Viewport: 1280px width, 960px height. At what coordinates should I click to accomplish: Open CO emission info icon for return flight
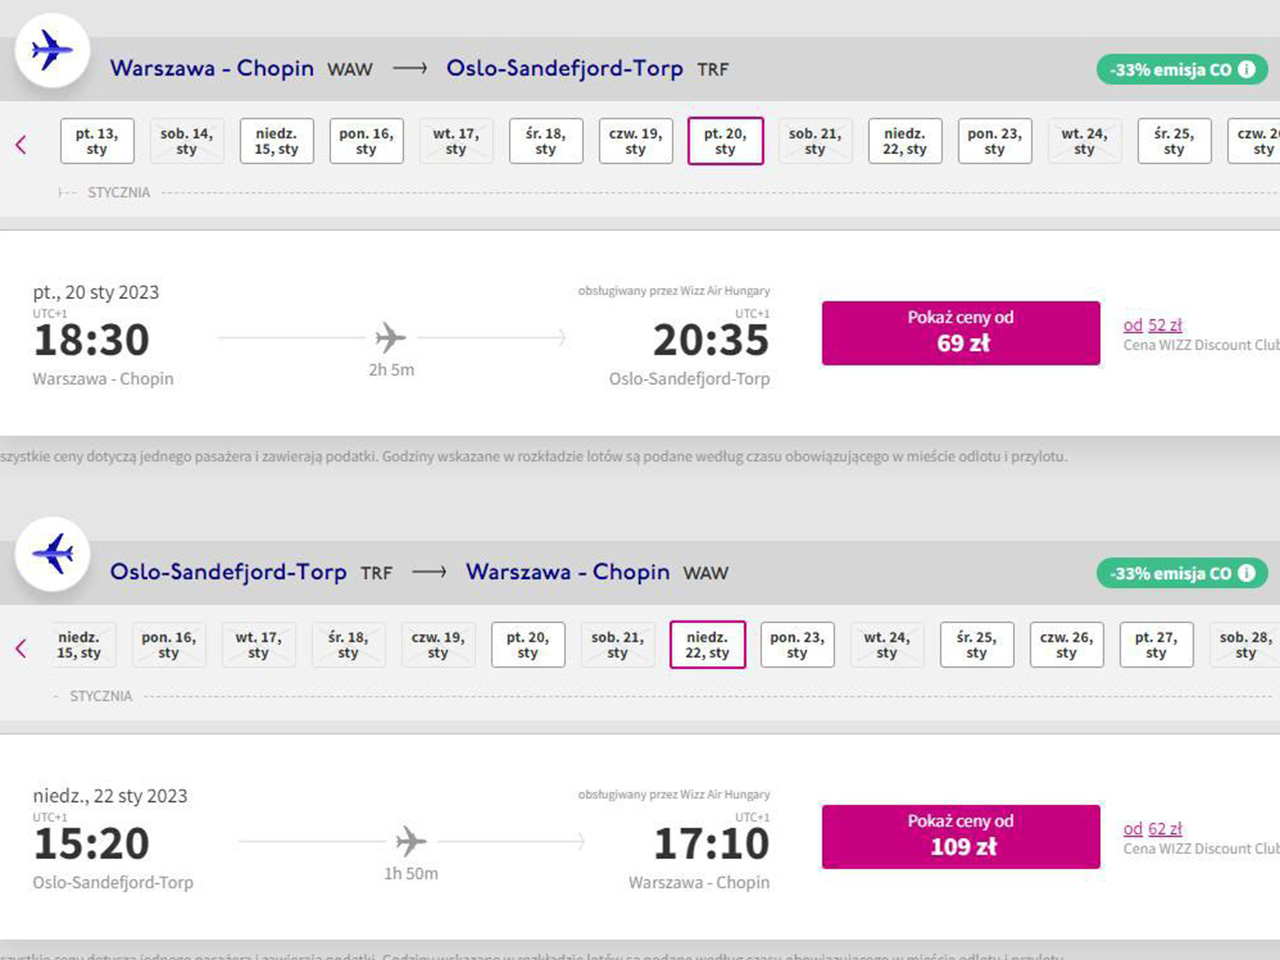click(1246, 573)
